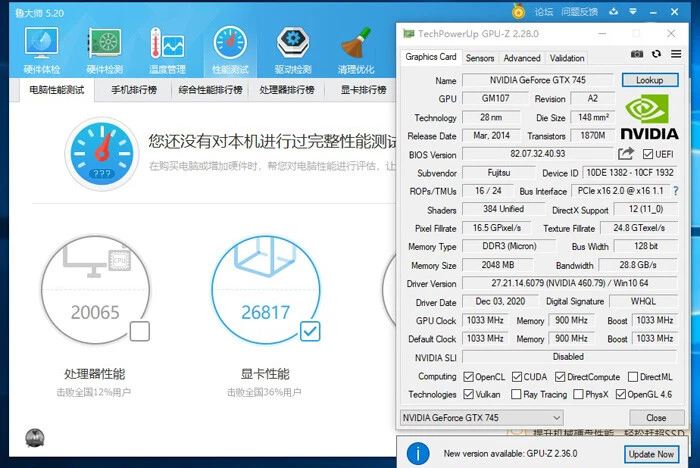Click the BIOS Version field 82.07.32.40.93
700x468 pixels.
(538, 154)
